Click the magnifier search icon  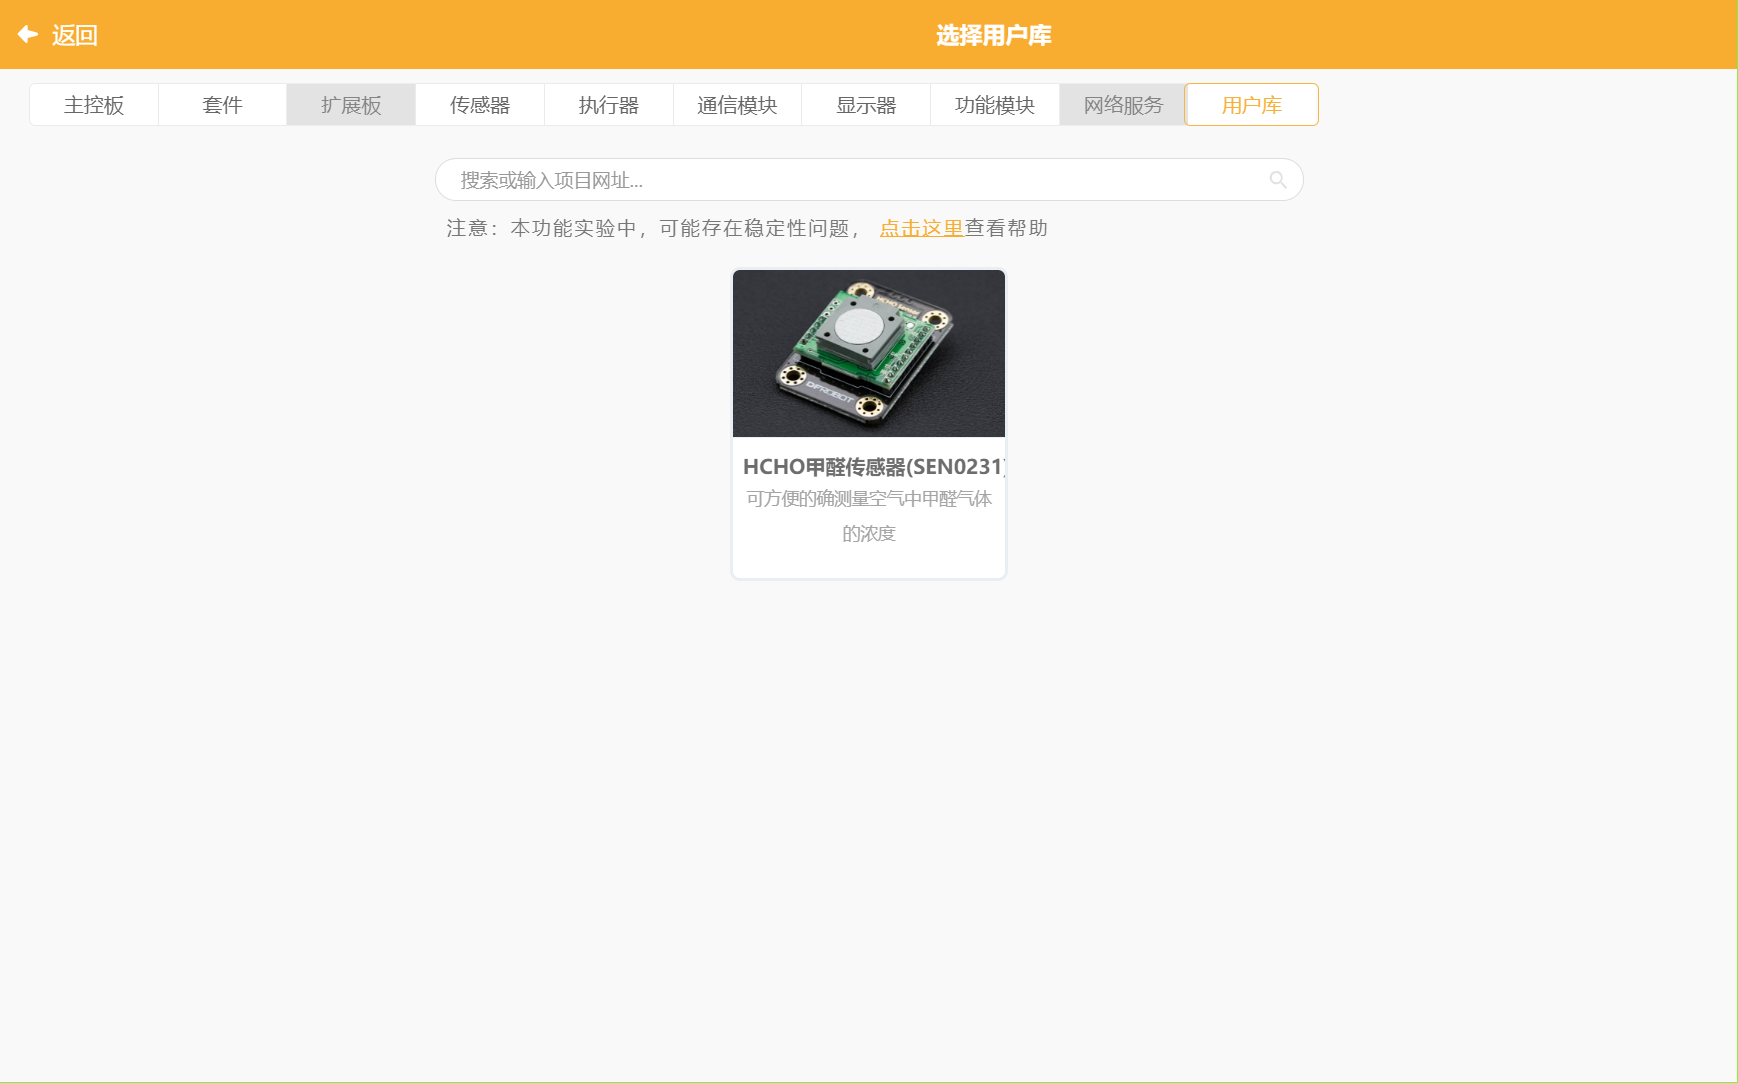pos(1278,180)
